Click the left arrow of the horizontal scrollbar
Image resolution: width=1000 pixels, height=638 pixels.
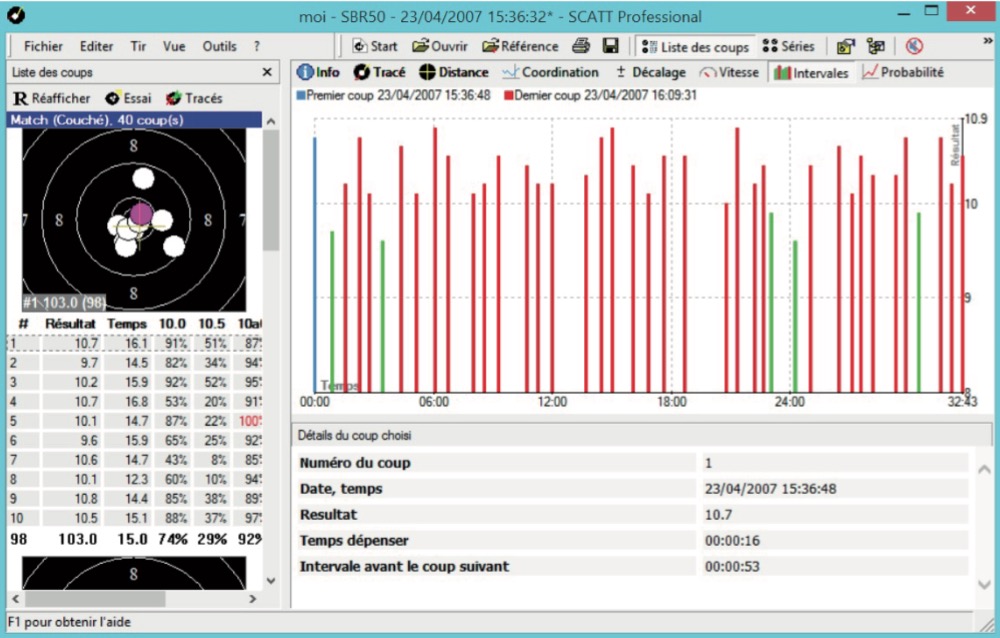point(15,598)
